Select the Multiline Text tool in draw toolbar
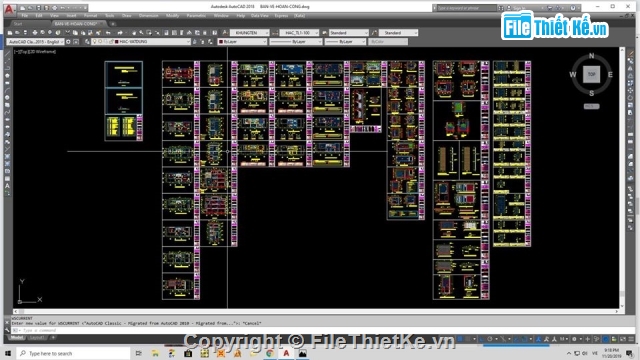Image resolution: width=640 pixels, height=360 pixels. (7, 186)
